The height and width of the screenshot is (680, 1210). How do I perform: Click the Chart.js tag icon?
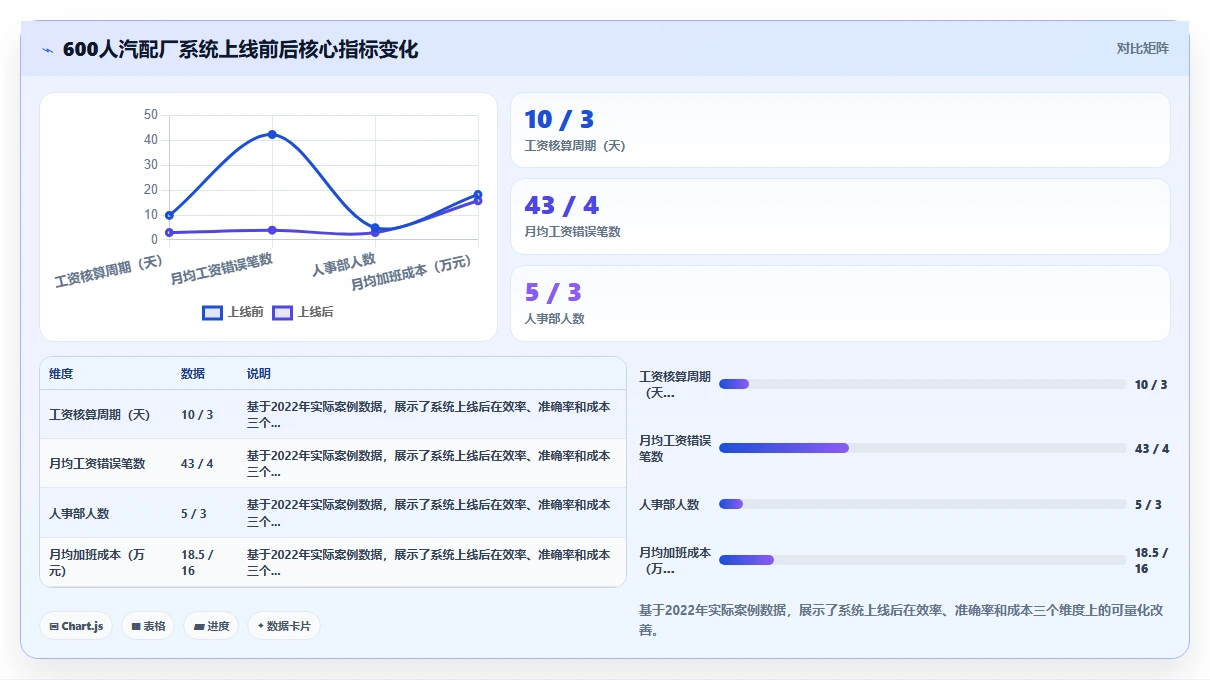(54, 627)
